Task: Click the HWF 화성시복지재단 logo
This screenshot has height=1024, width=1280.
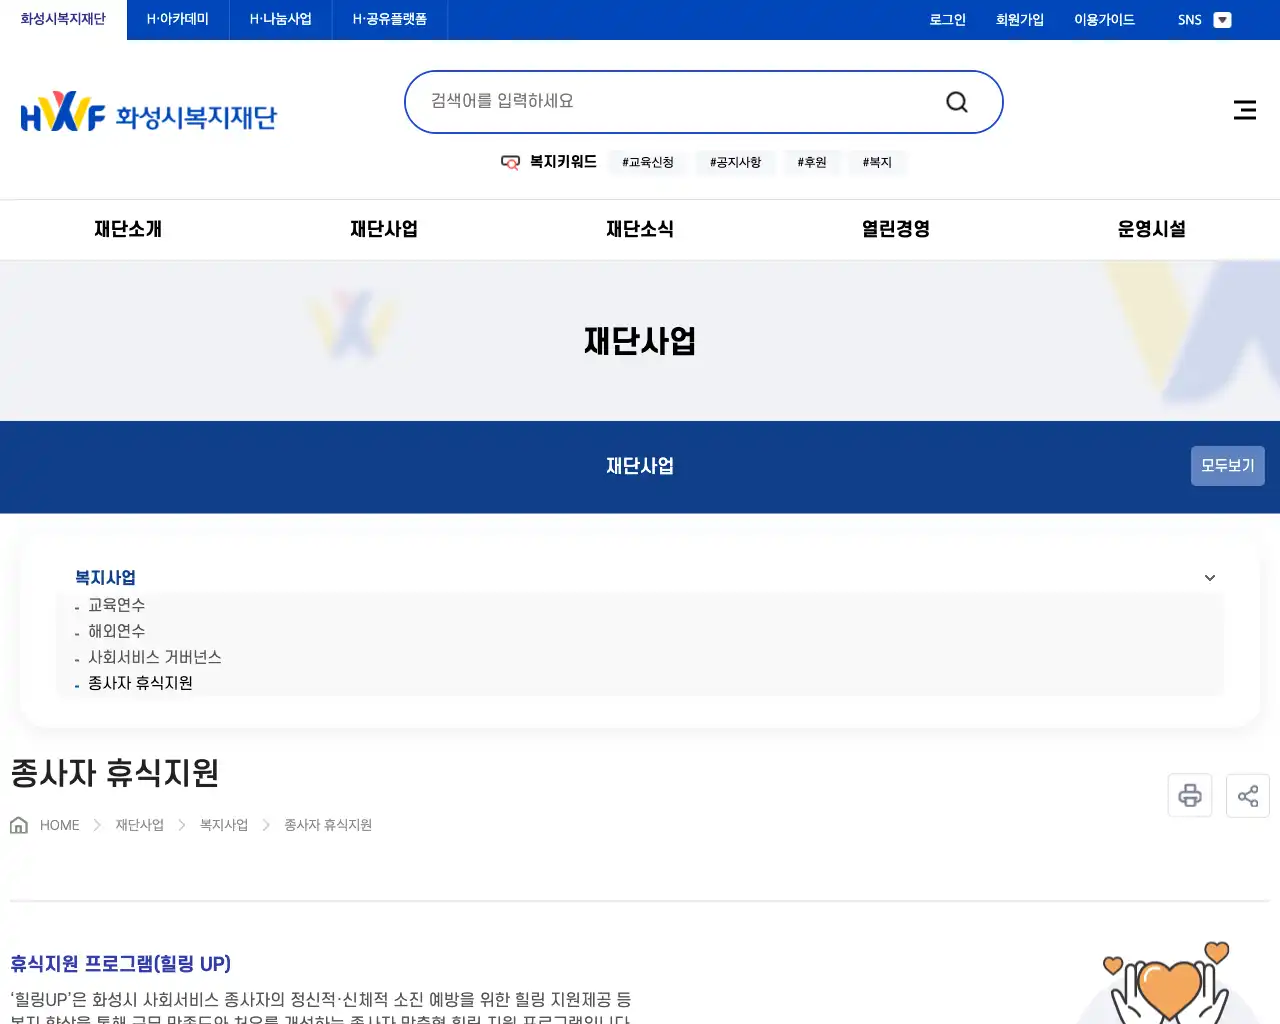Action: (x=148, y=111)
